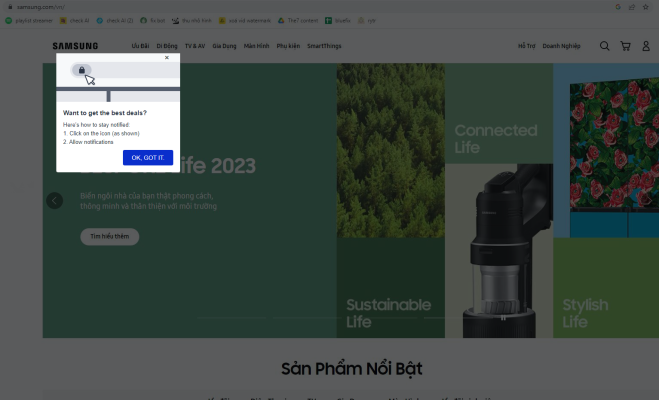Open the Di Động menu
This screenshot has width=659, height=400.
167,46
